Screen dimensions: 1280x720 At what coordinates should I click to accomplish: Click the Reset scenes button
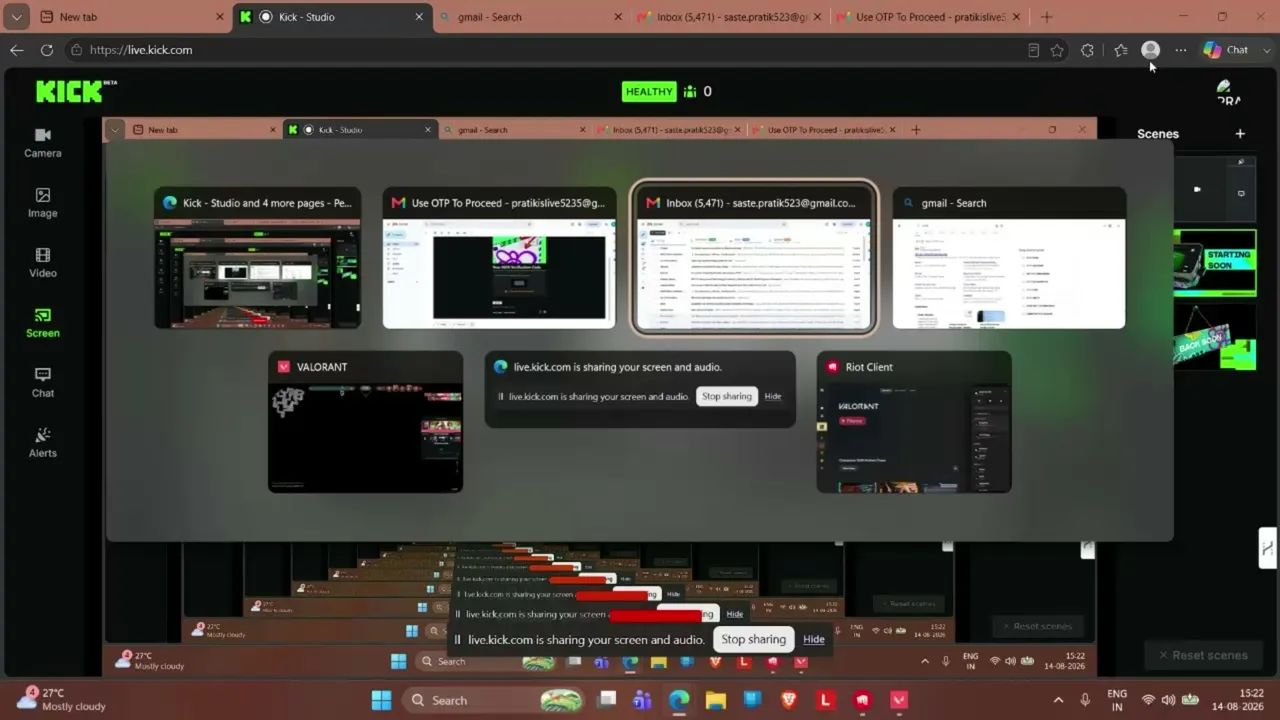click(x=1202, y=655)
